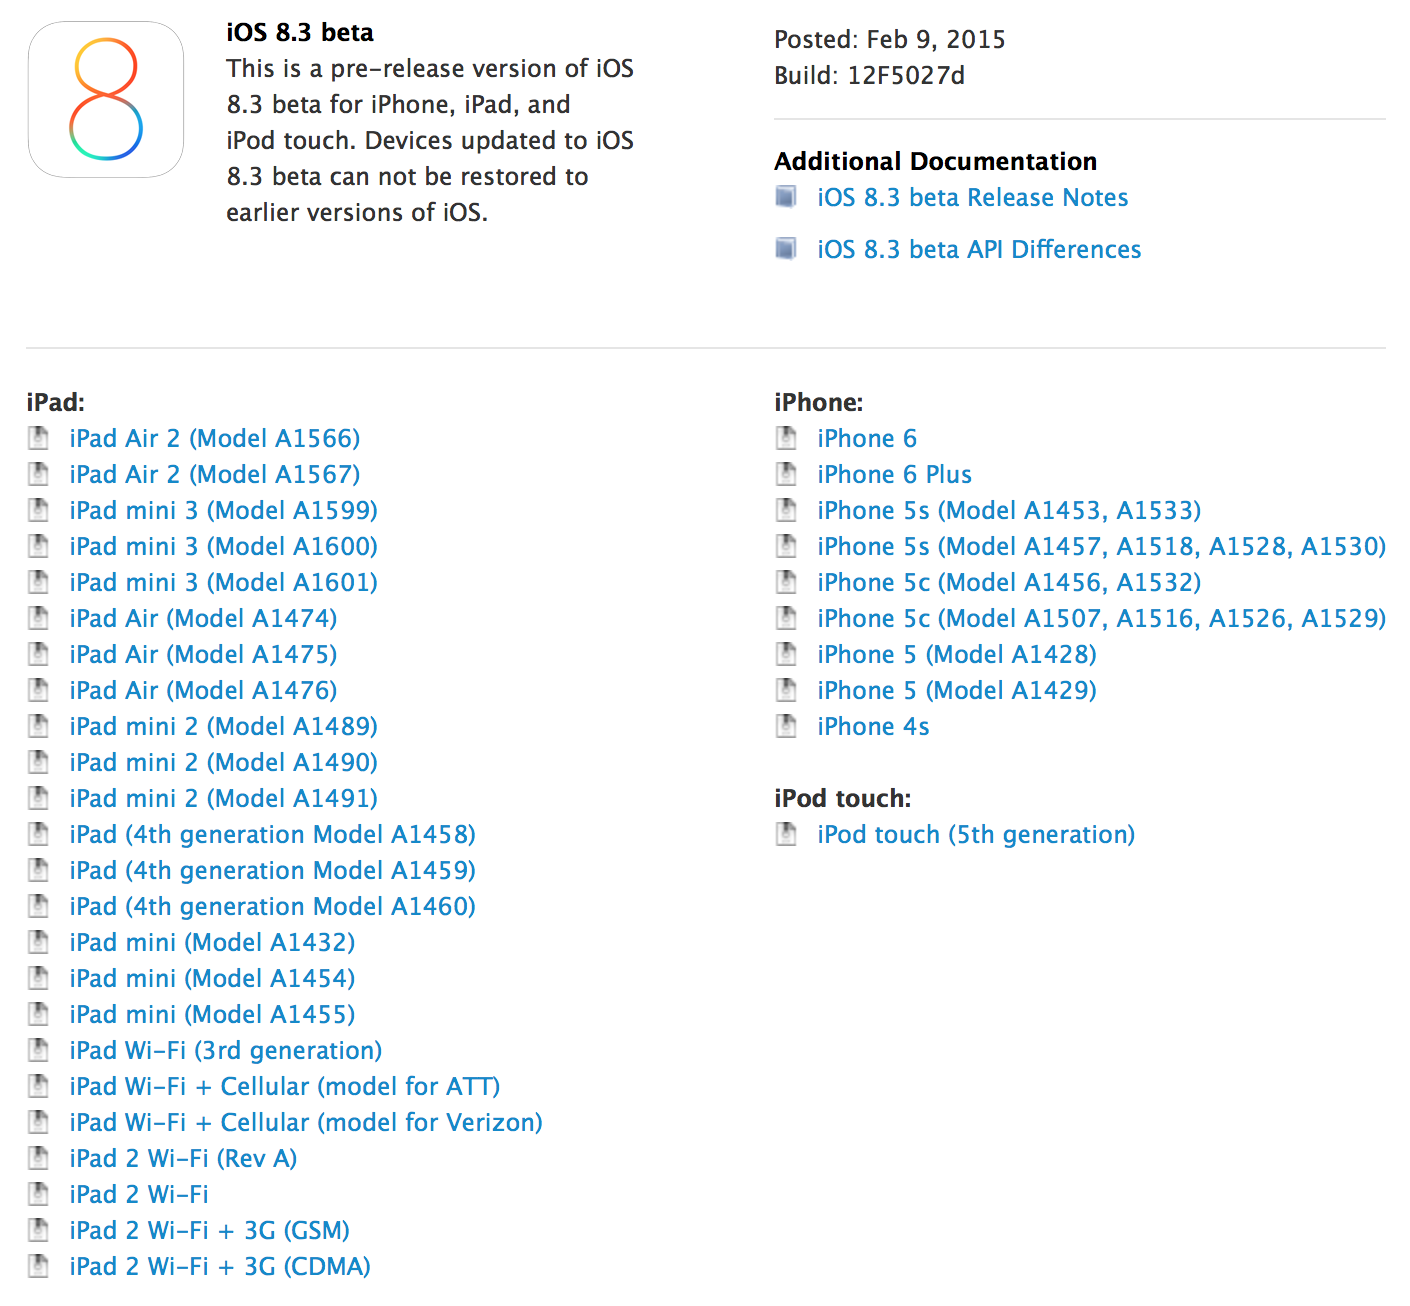Open iOS 8.3 beta API Differences
Viewport: 1410px width, 1306px height.
point(978,249)
